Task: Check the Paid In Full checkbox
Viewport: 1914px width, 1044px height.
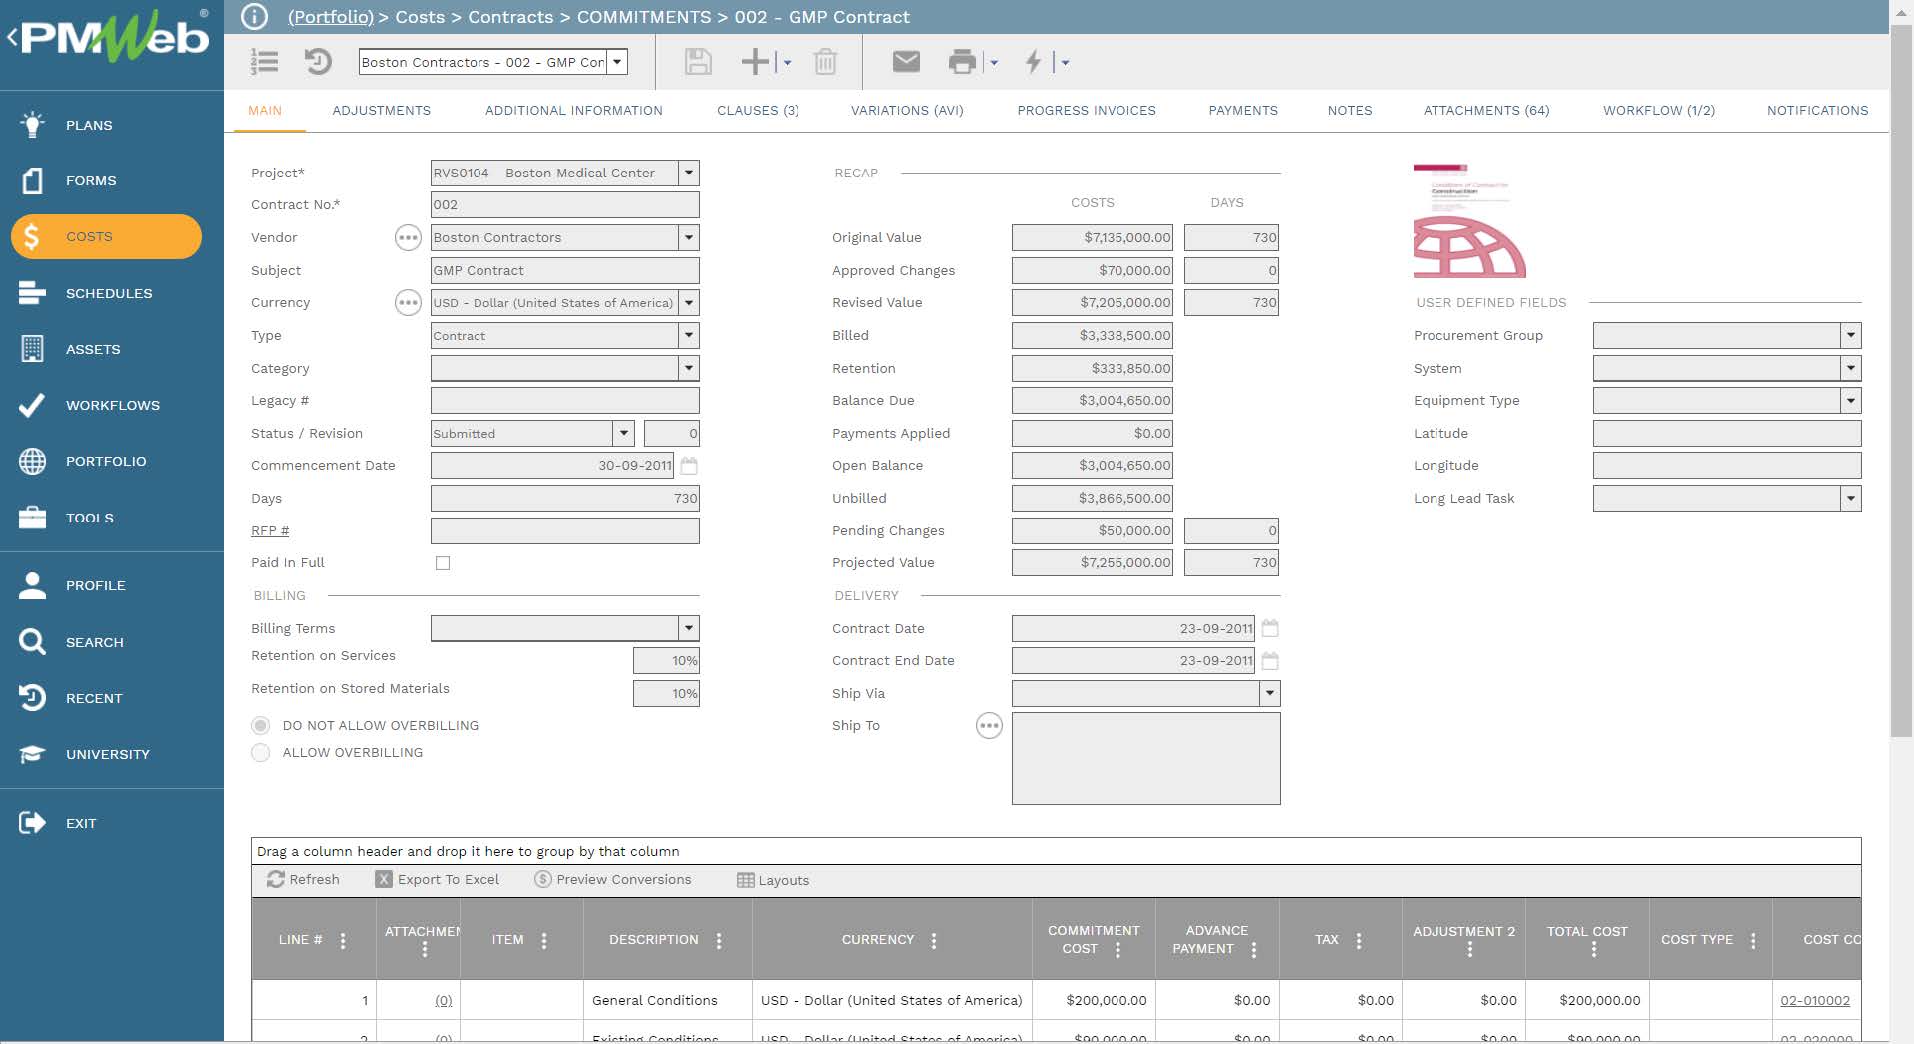Action: pyautogui.click(x=443, y=563)
